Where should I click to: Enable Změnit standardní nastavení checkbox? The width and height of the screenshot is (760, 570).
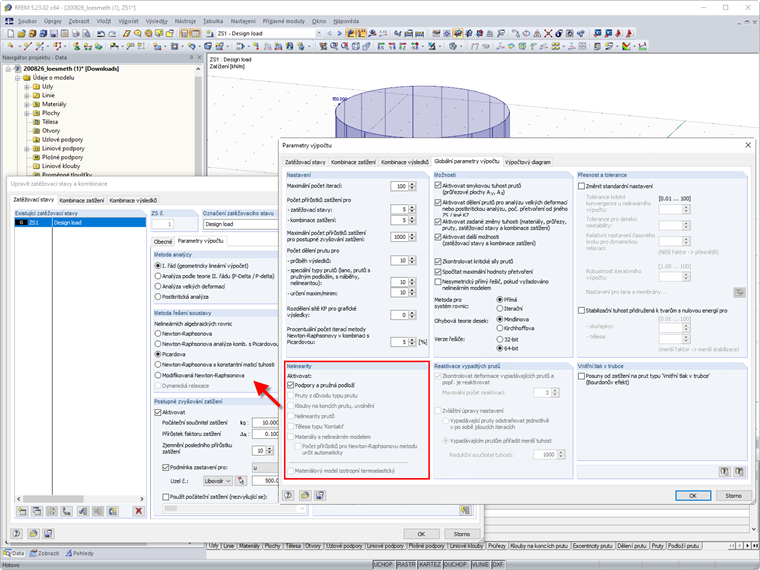point(581,186)
